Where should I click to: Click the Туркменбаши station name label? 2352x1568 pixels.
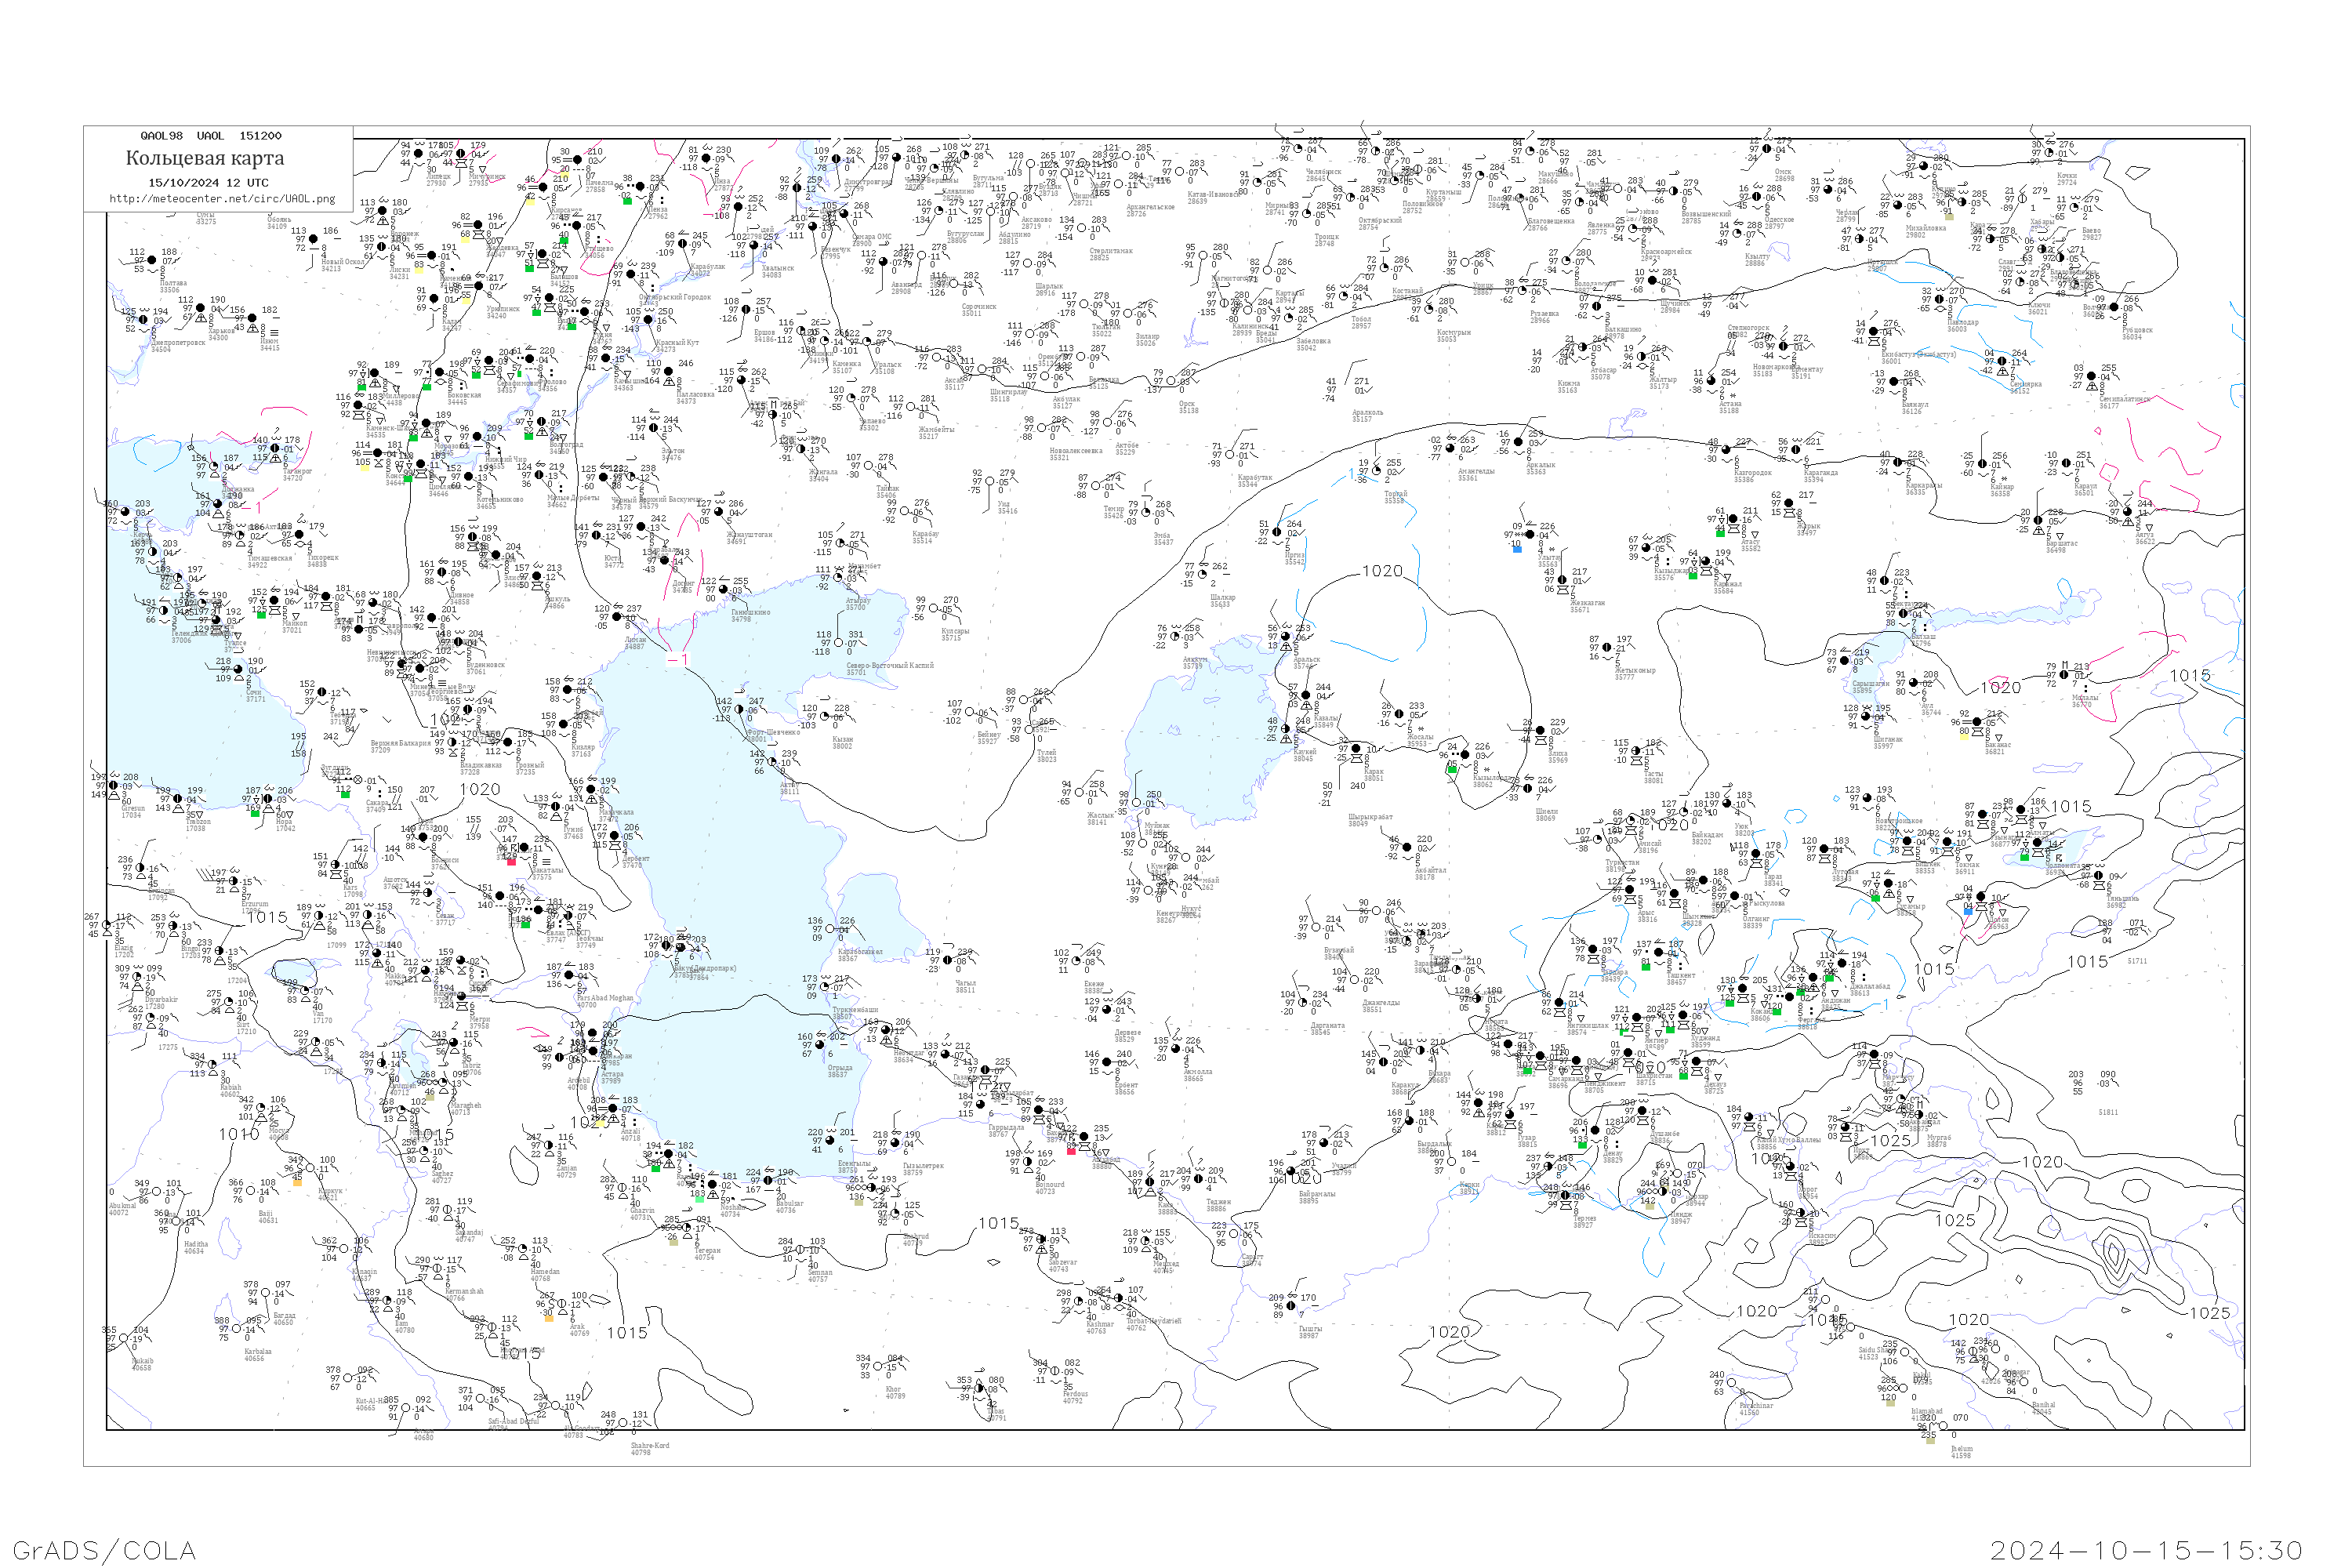855,1010
